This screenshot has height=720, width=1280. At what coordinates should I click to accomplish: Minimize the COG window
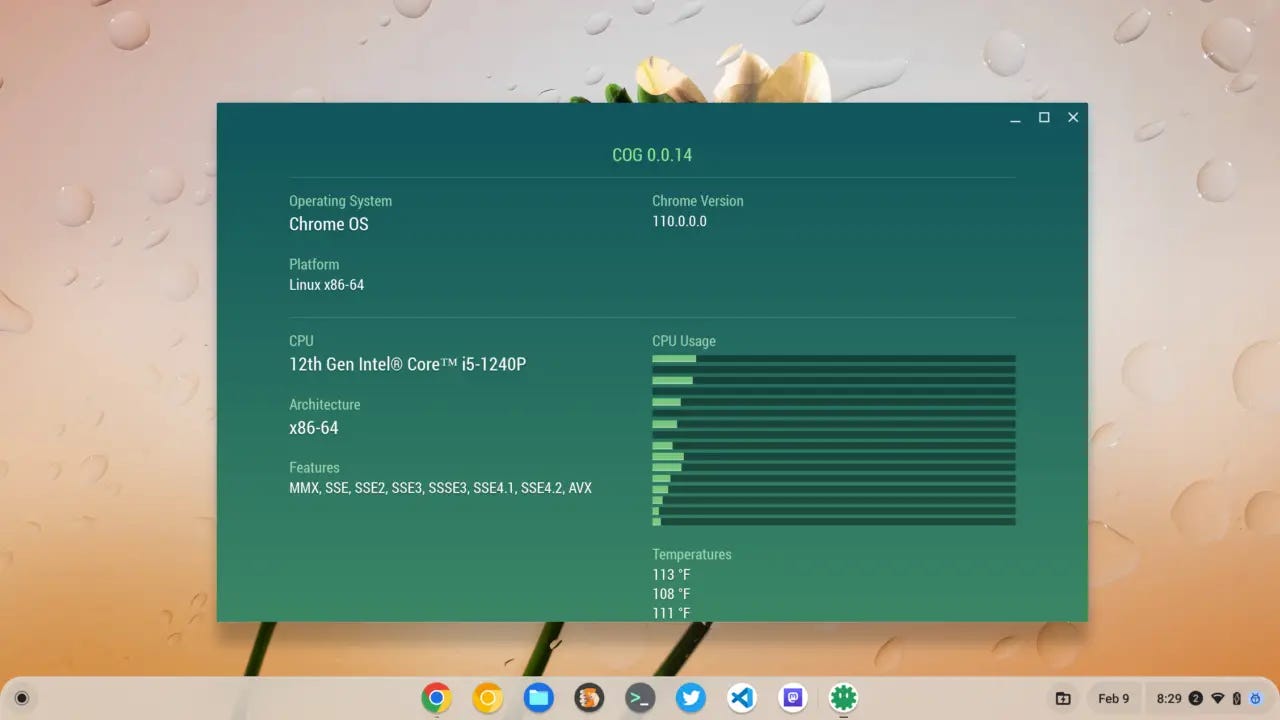[1015, 118]
